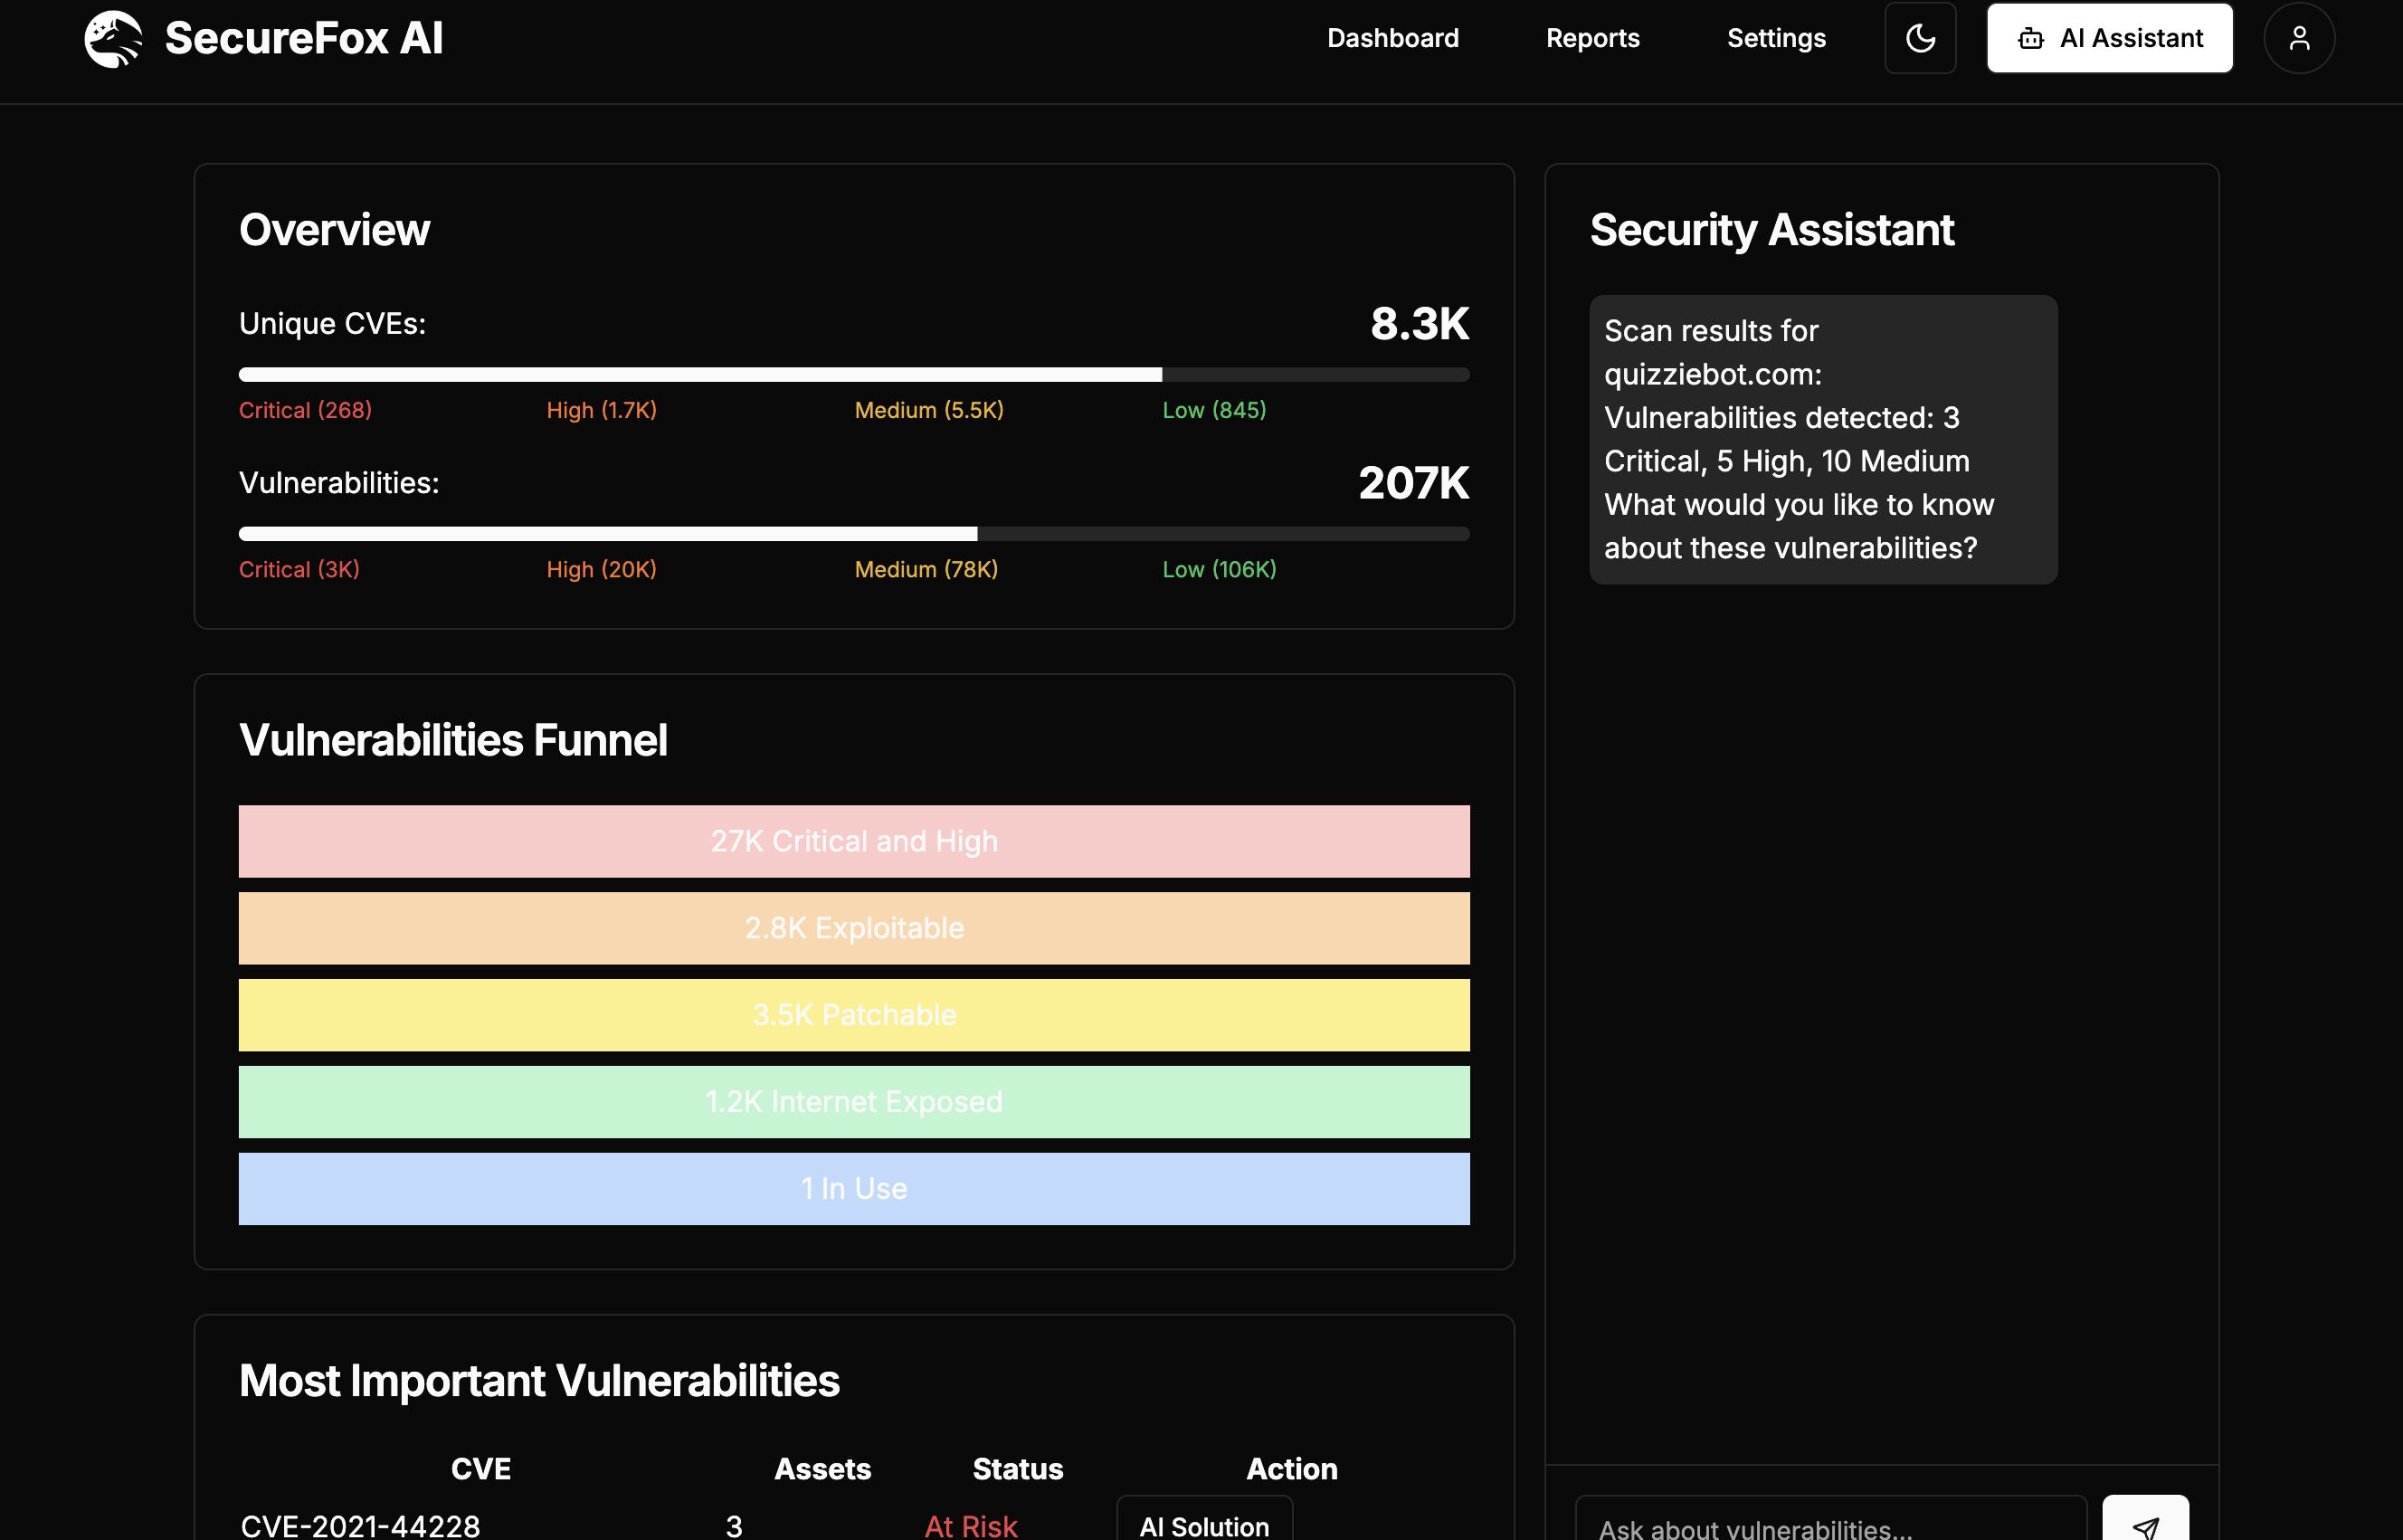Image resolution: width=2403 pixels, height=1540 pixels.
Task: Click the AI Solution button for CVE-2021-44228
Action: (1203, 1523)
